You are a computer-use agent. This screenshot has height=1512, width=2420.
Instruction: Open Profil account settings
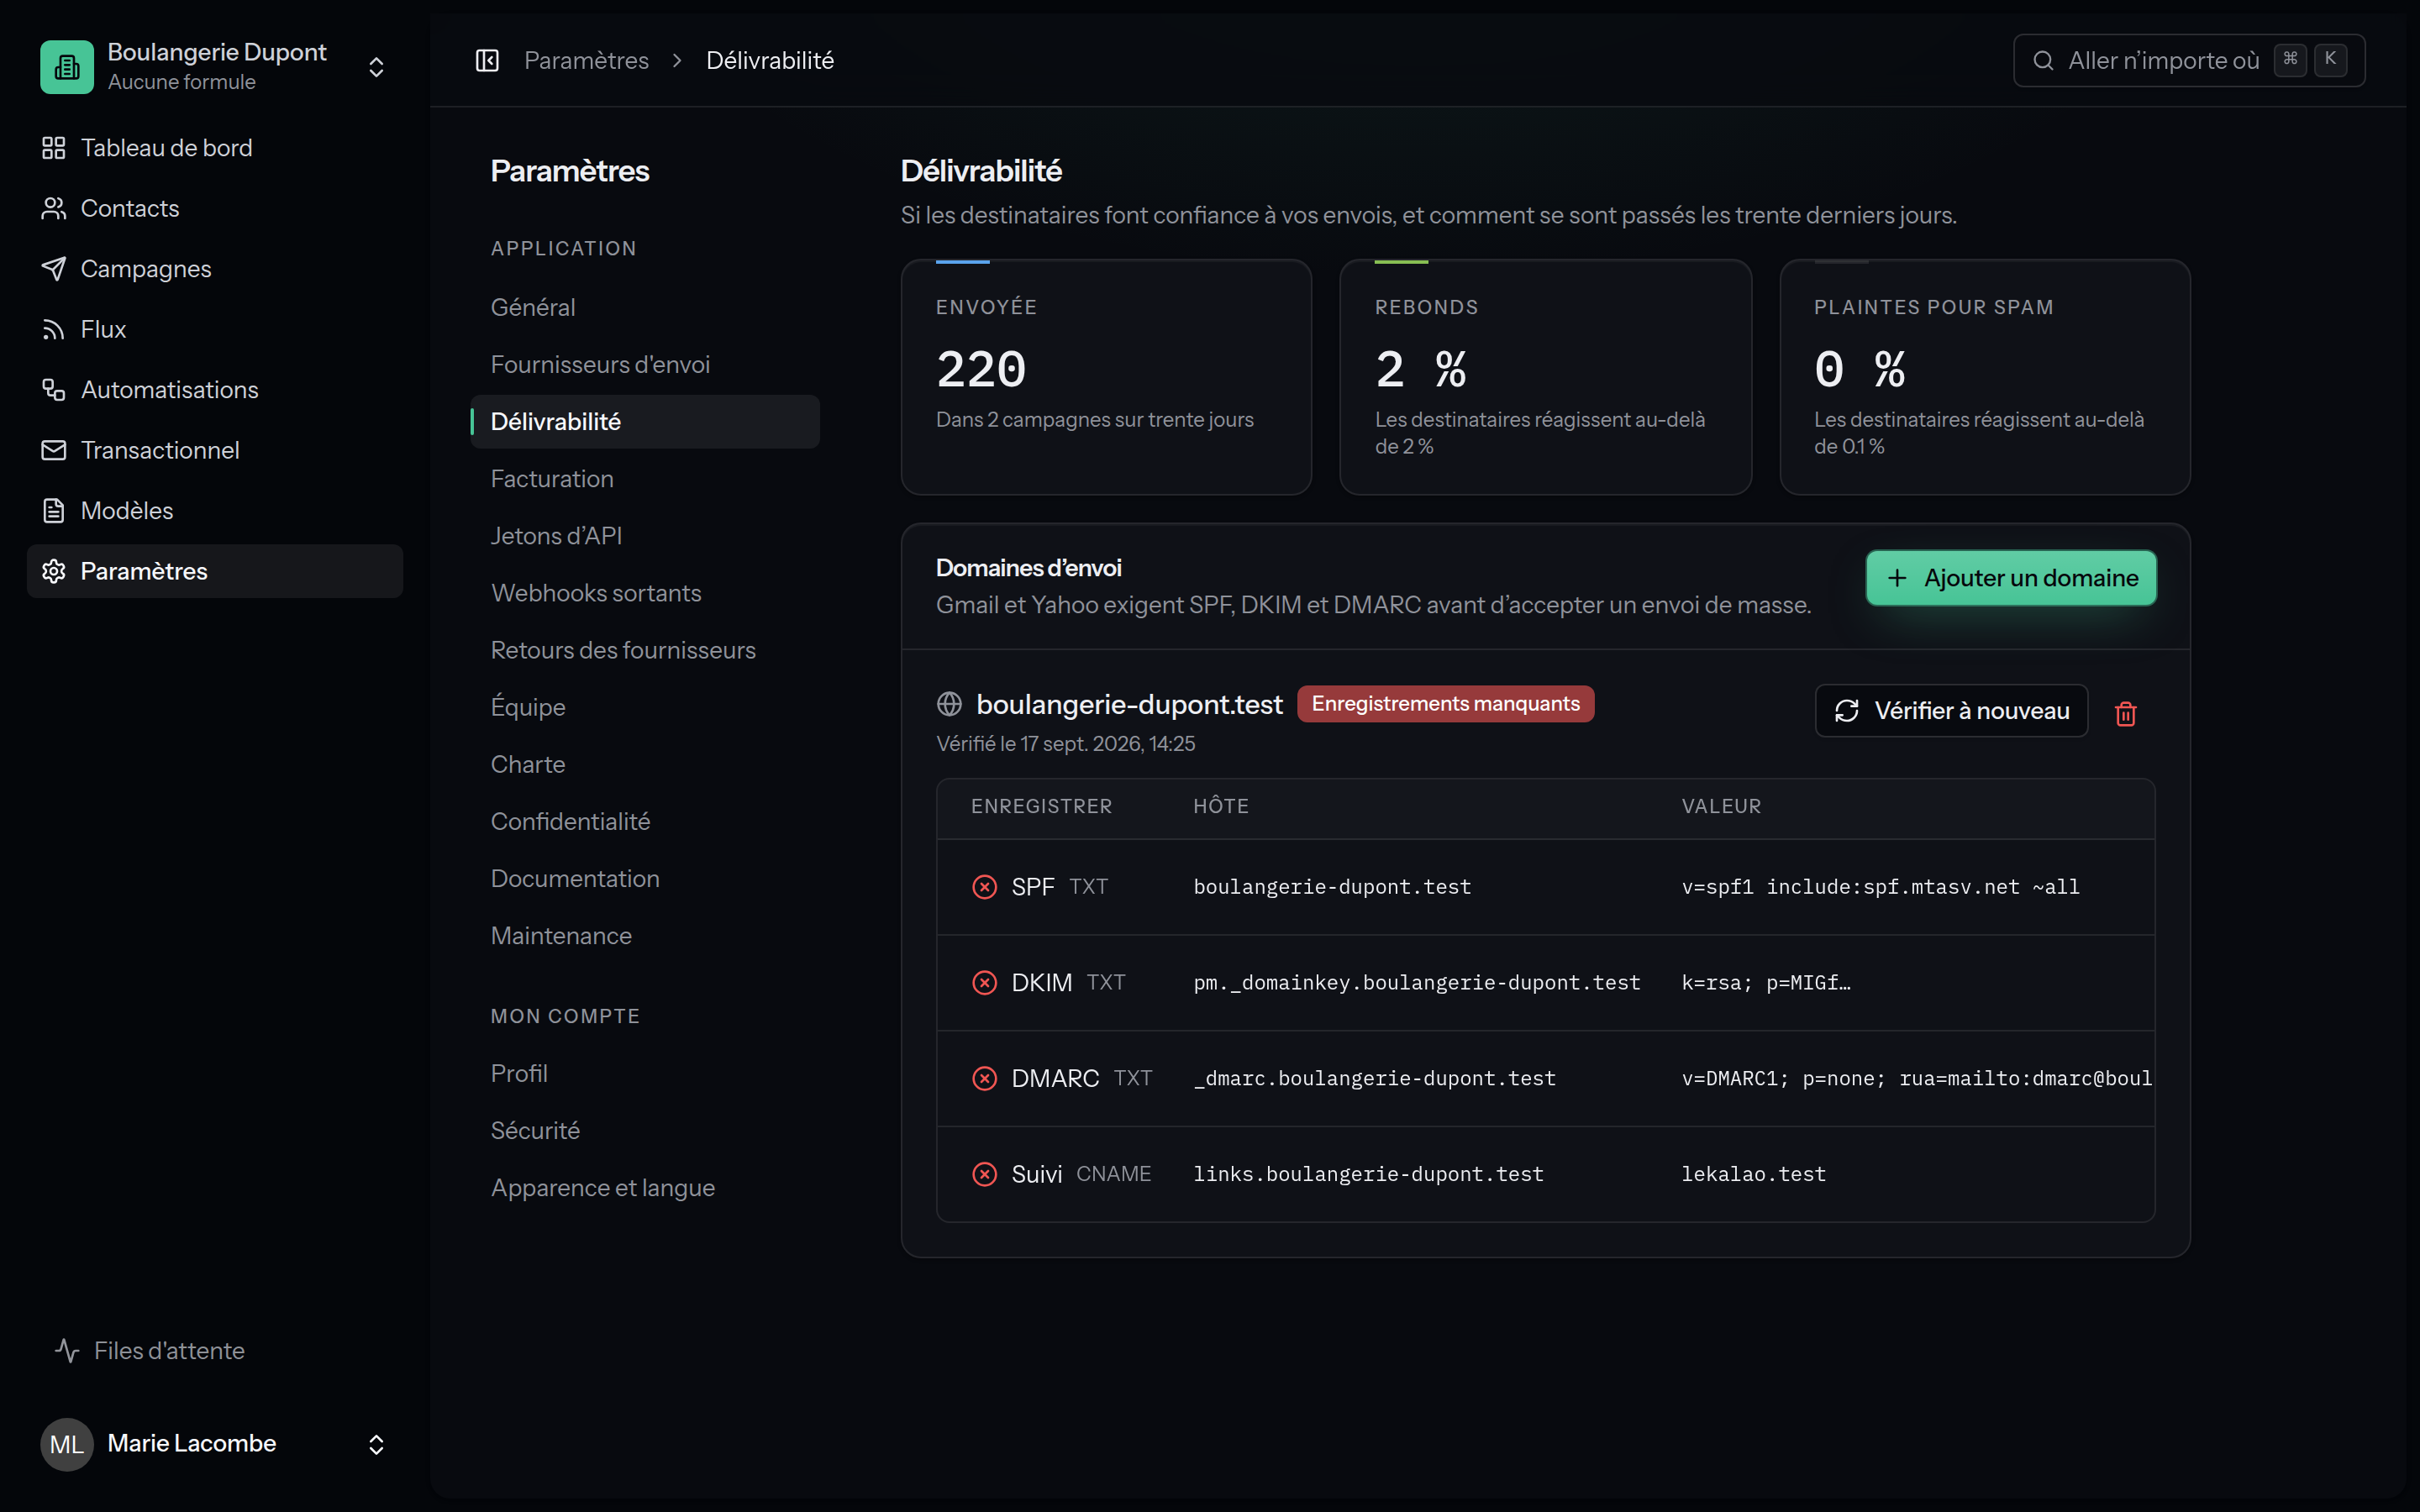[645, 1073]
